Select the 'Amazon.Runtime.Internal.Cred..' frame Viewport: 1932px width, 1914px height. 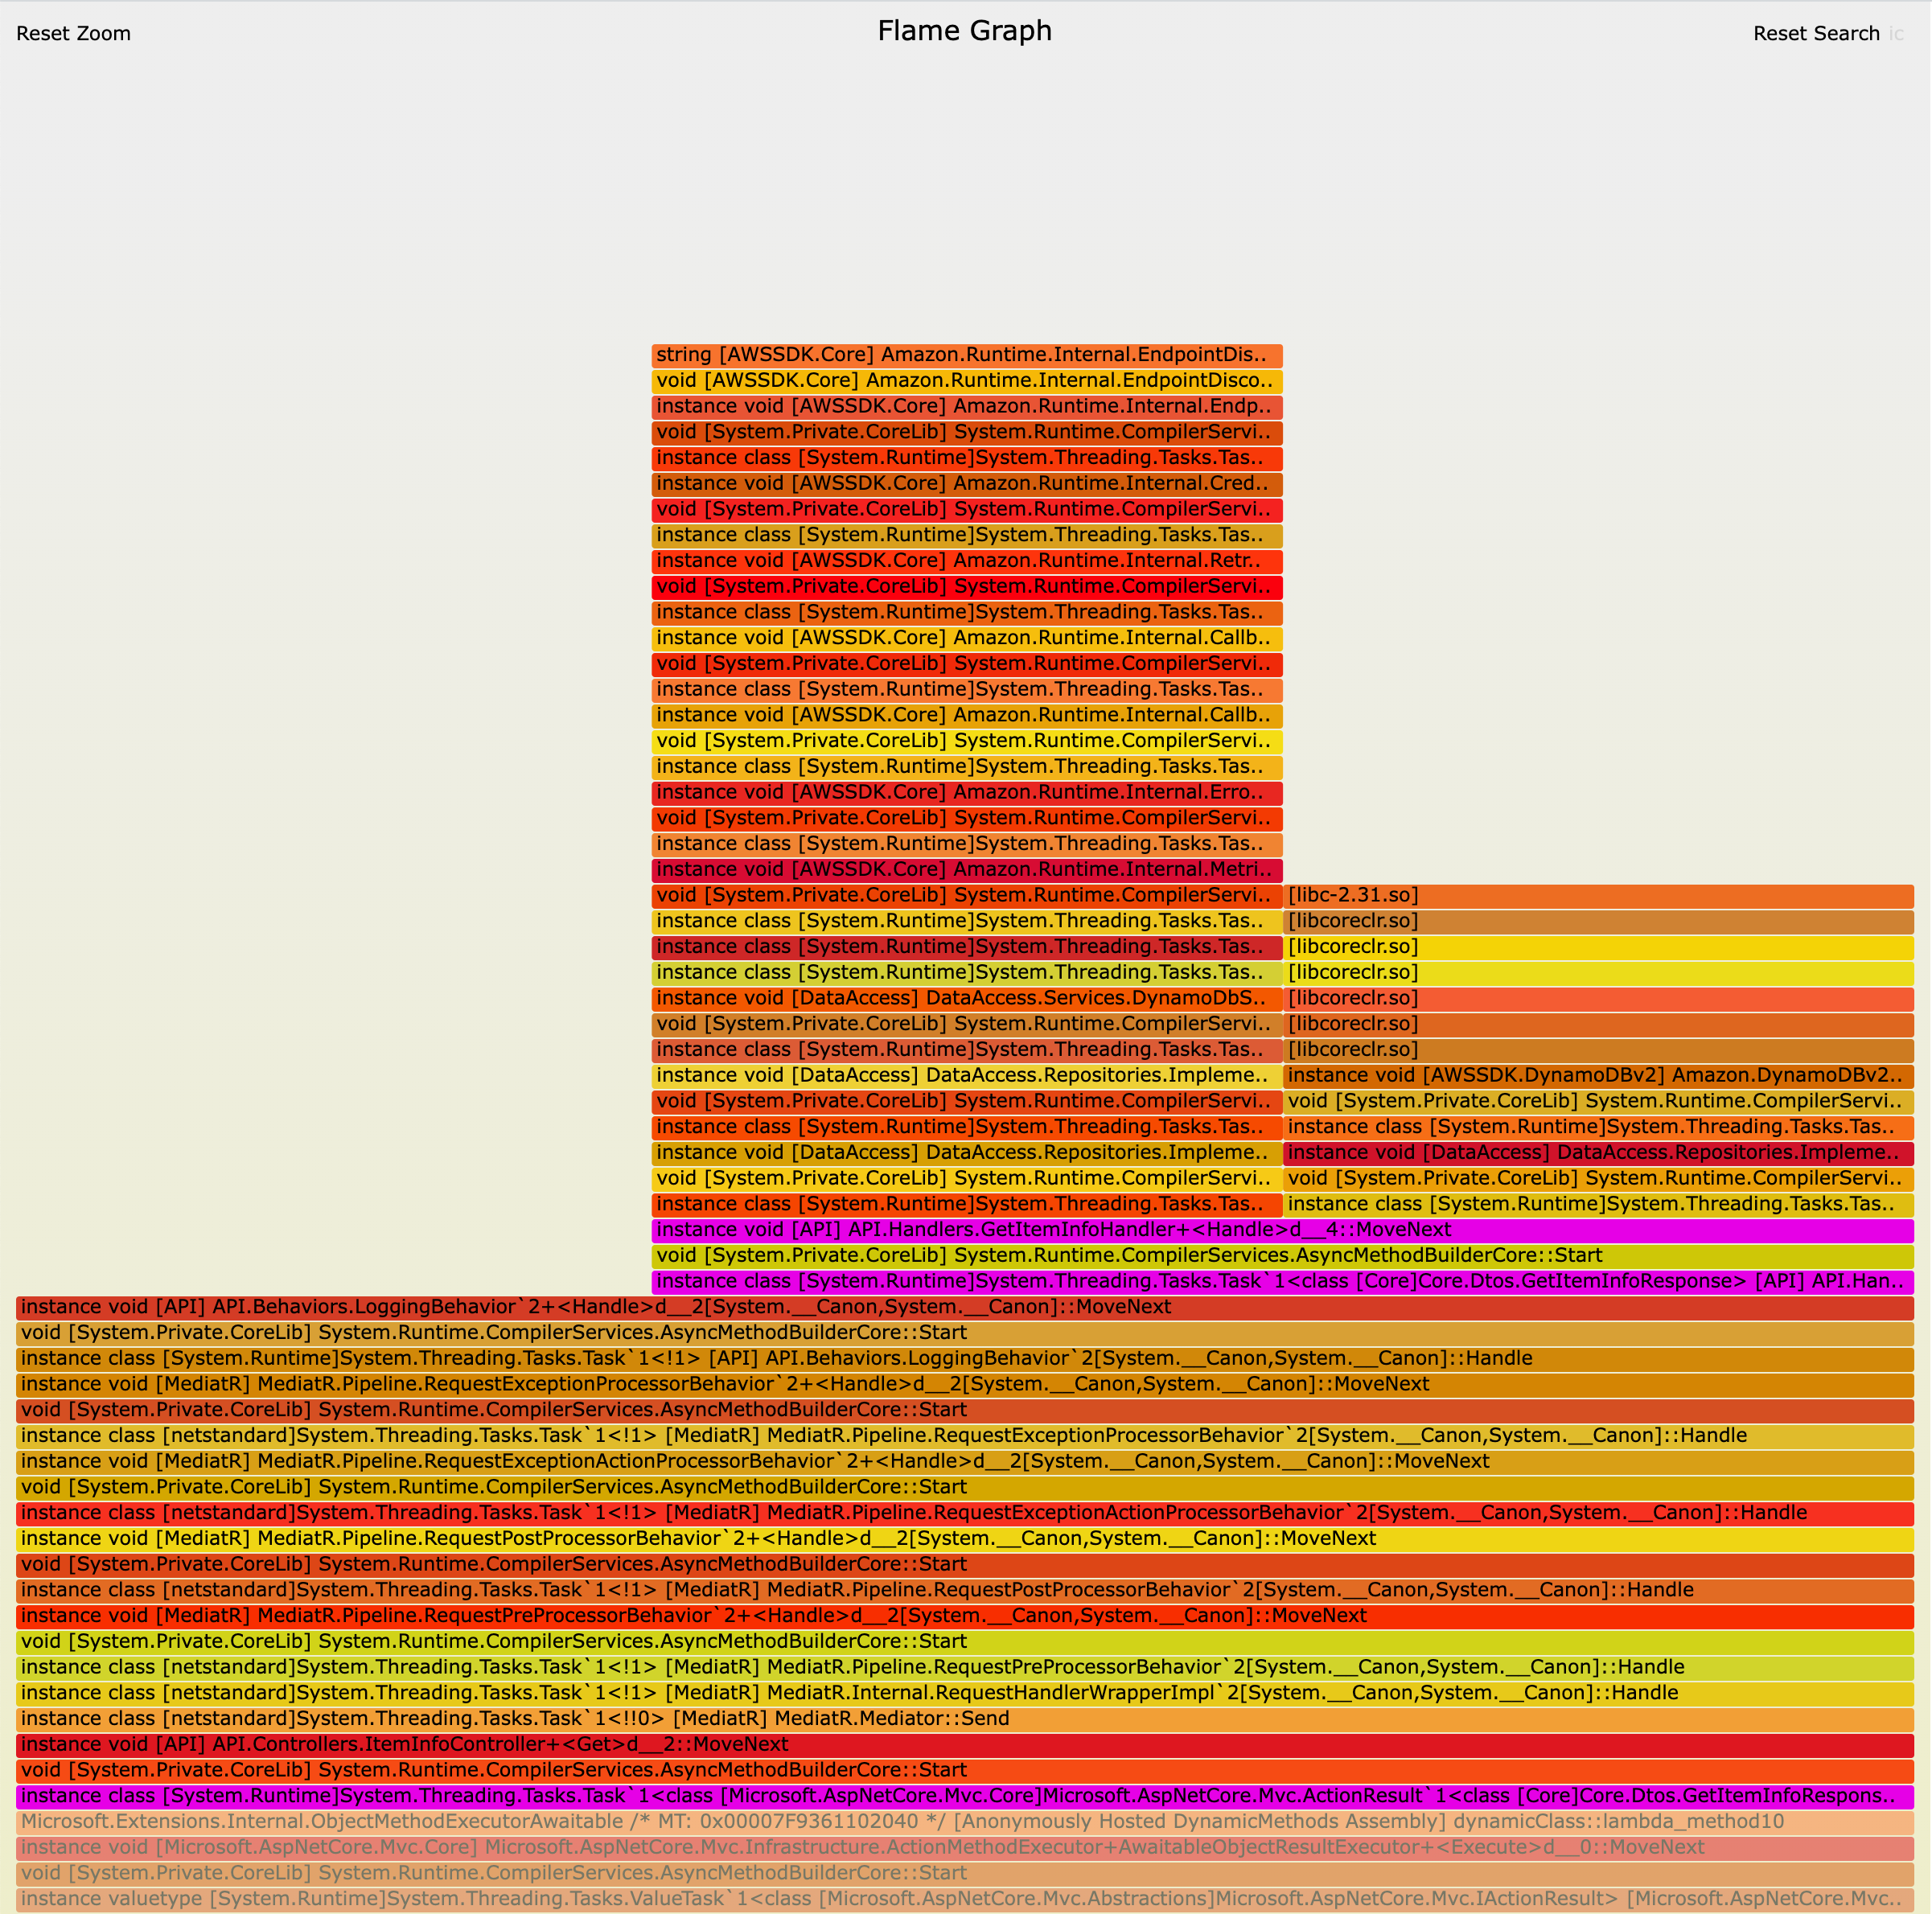tap(967, 484)
